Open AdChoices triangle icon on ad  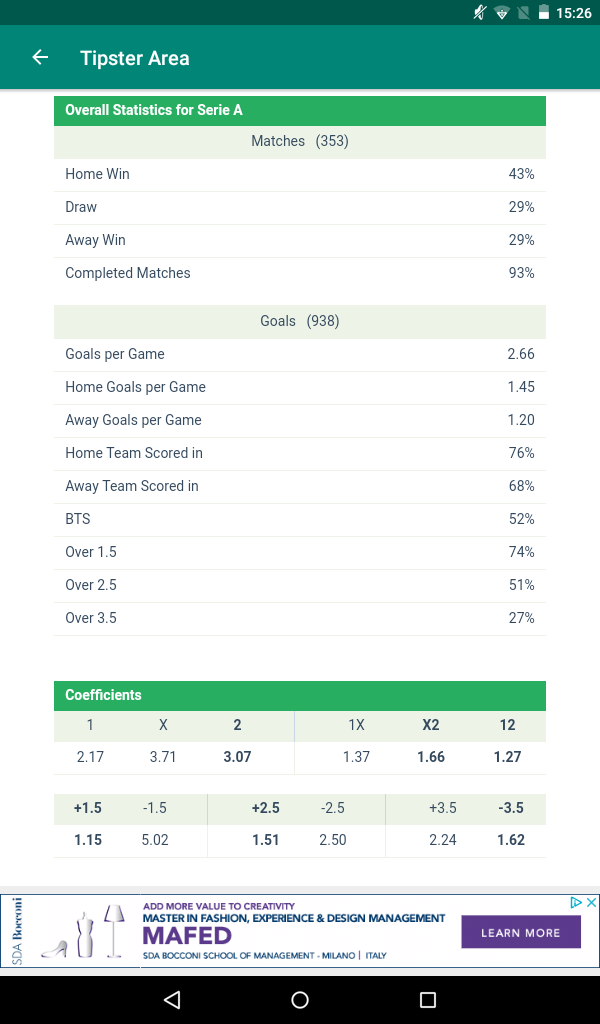(576, 903)
